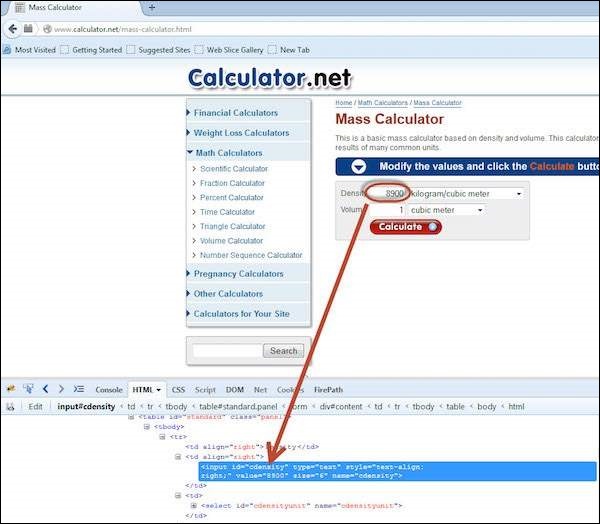Open Fraction Calculator link
Image resolution: width=600 pixels, height=524 pixels.
click(232, 183)
